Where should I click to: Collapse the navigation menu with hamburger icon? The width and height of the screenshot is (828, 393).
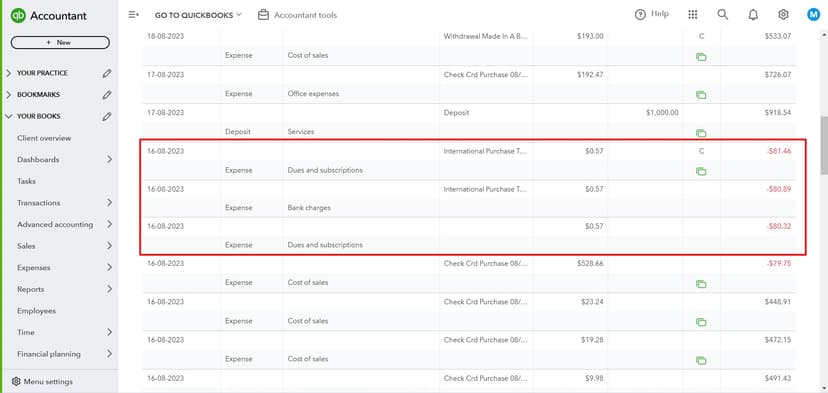[x=134, y=15]
